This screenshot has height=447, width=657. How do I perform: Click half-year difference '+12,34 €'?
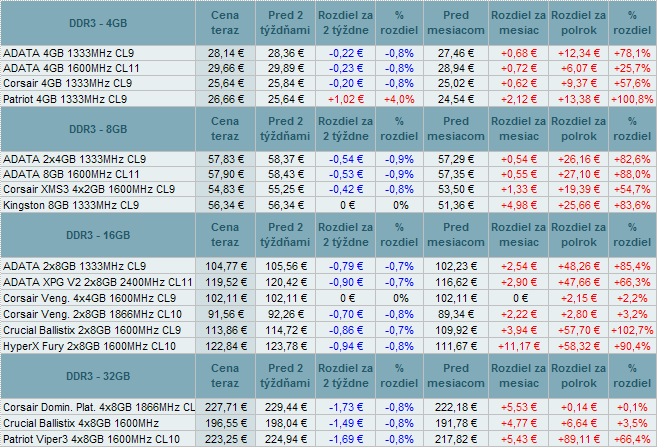[x=578, y=53]
